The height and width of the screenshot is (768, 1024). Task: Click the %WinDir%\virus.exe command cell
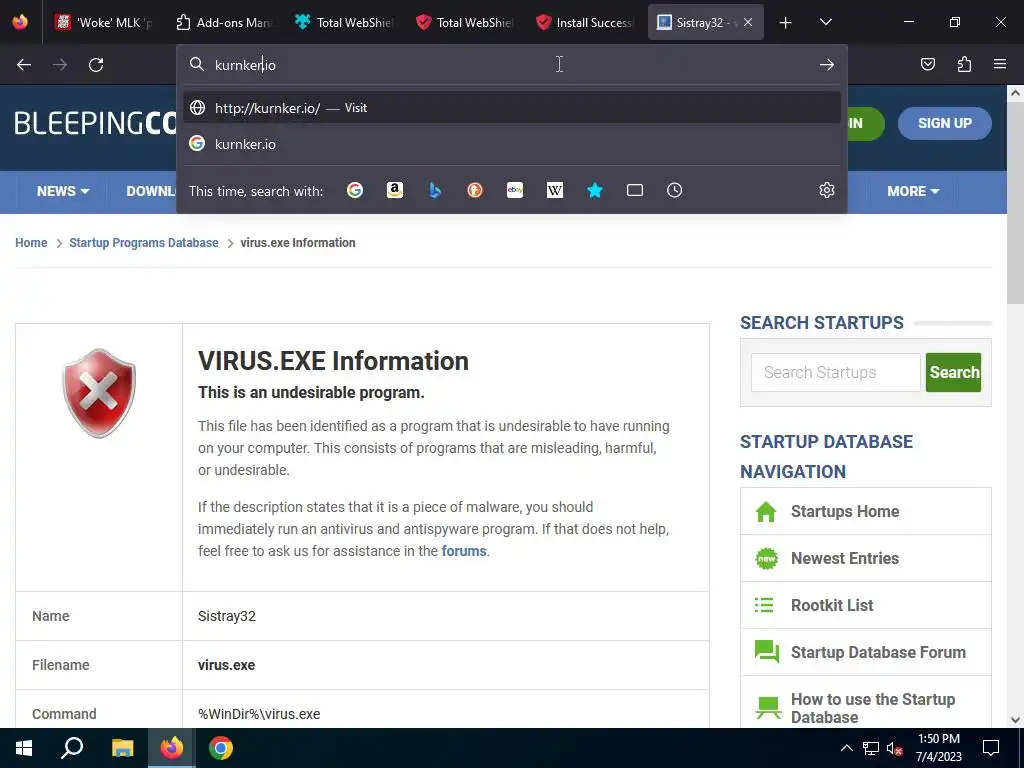(x=445, y=711)
